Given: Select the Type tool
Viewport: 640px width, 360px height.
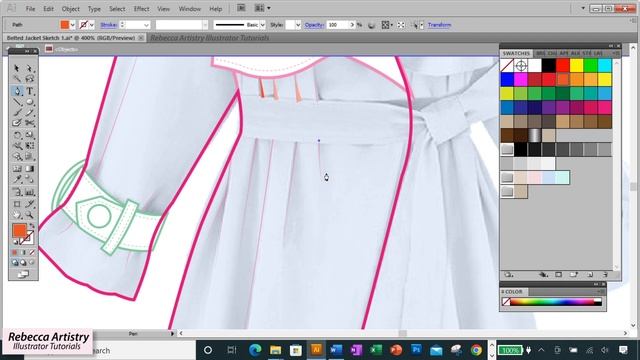Looking at the screenshot, I should coord(30,91).
